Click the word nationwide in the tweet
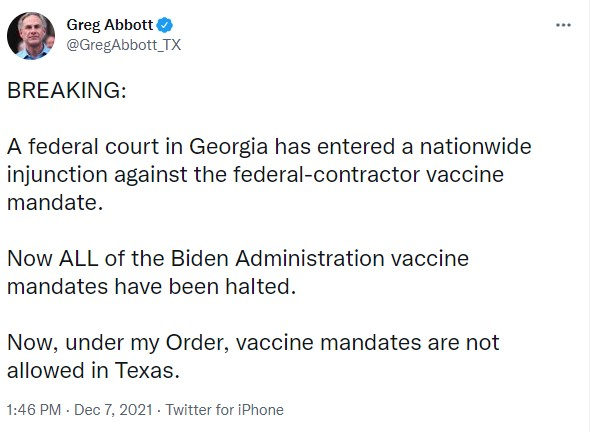591x432 pixels. tap(476, 146)
